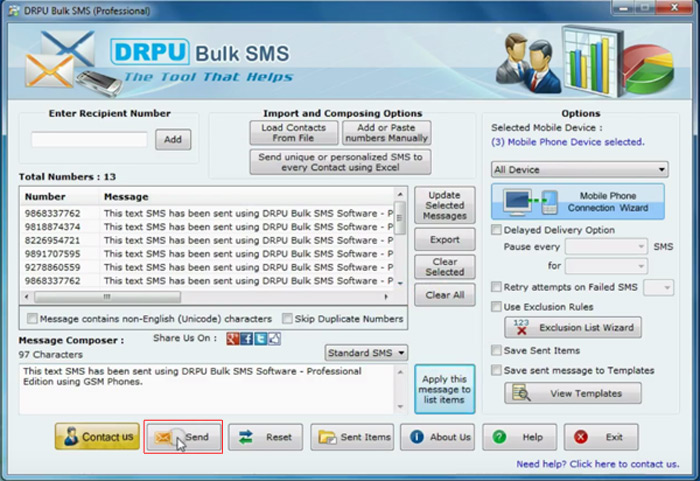
Task: Click contact list scroll down arrow
Action: [400, 283]
